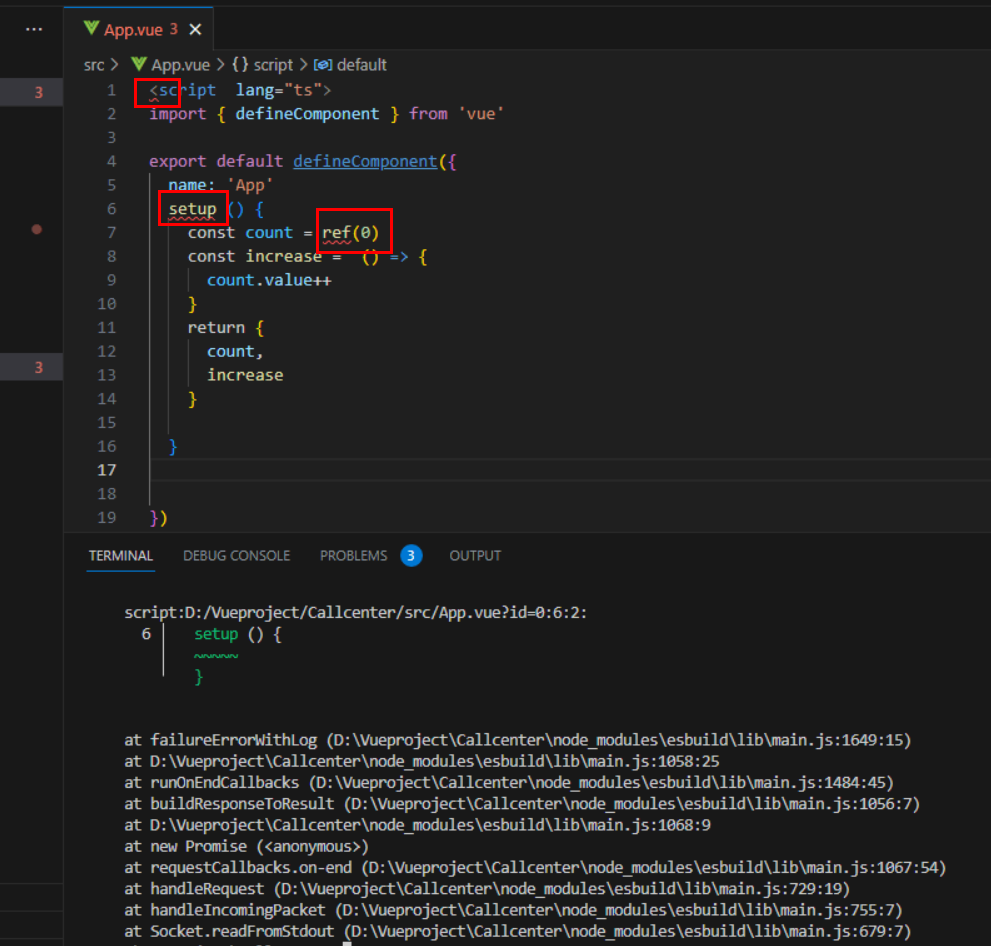The width and height of the screenshot is (991, 946).
Task: Click the new Promise (<anonymous>) line
Action: pos(246,846)
